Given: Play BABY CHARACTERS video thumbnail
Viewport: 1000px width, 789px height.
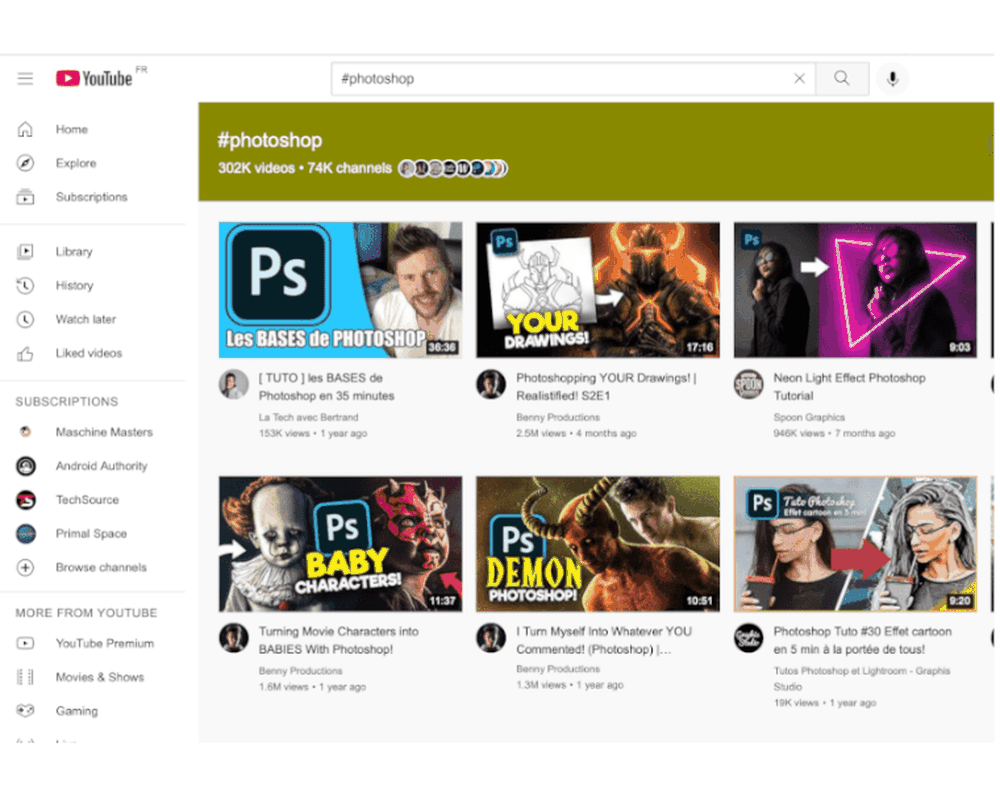Looking at the screenshot, I should [x=341, y=543].
